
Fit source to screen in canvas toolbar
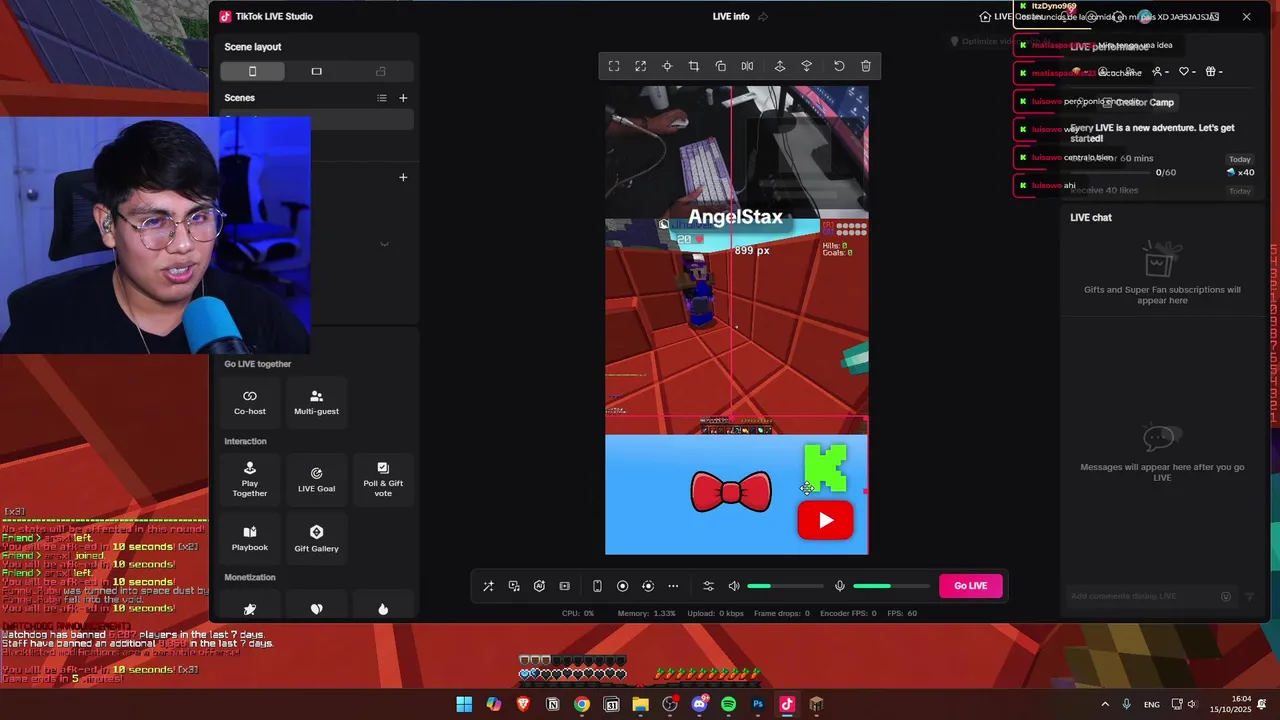click(614, 66)
